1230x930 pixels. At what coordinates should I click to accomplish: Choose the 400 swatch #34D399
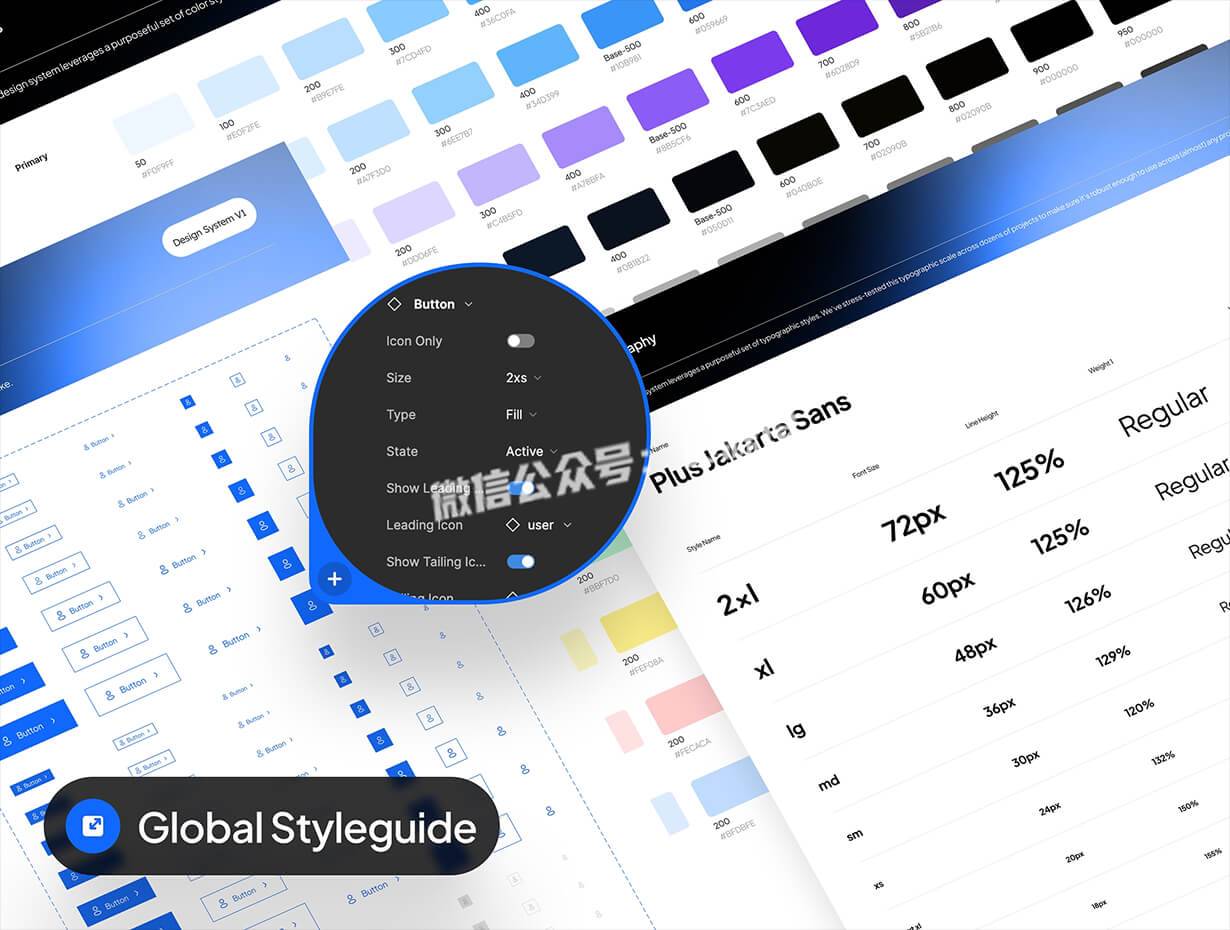[537, 55]
